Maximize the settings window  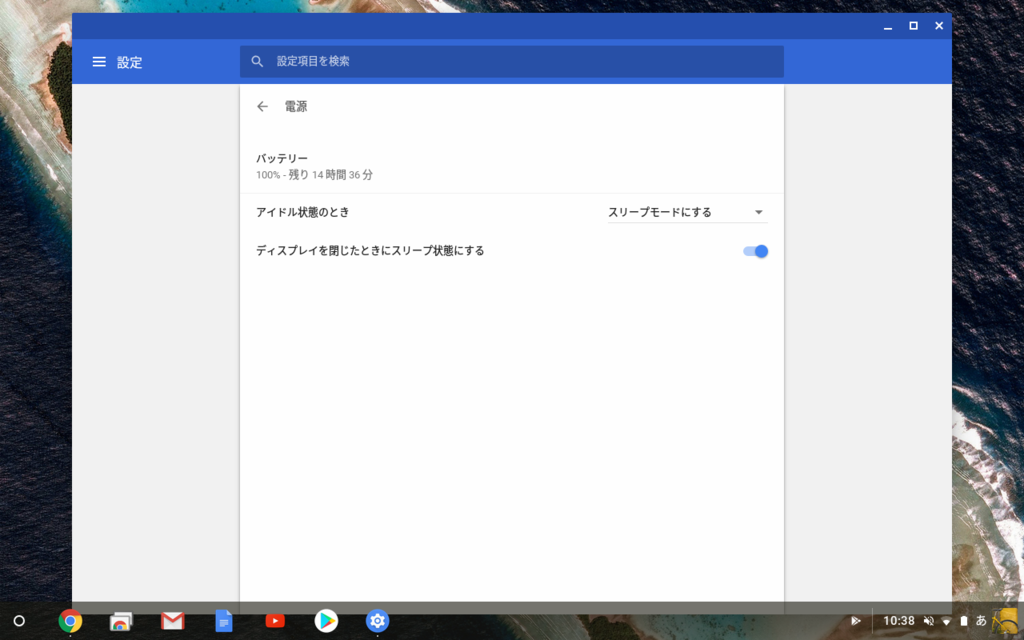point(914,26)
